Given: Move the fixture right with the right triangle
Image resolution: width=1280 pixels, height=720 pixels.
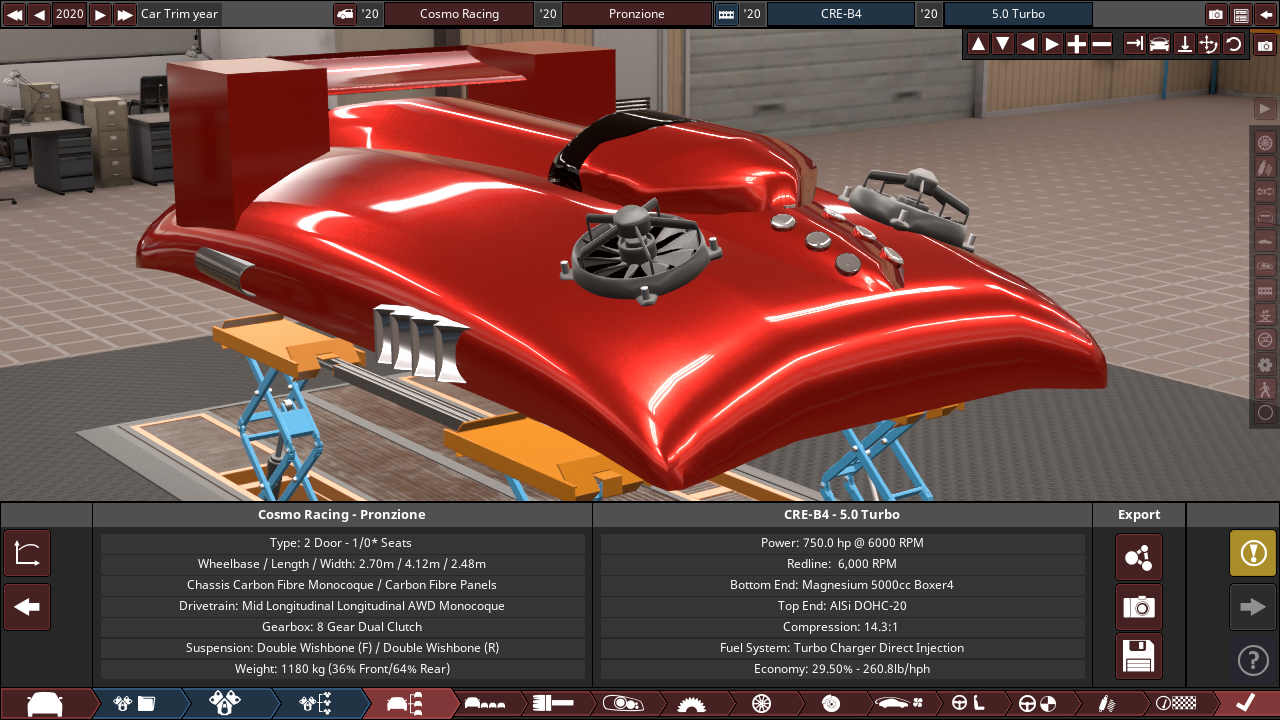Looking at the screenshot, I should click(1052, 44).
